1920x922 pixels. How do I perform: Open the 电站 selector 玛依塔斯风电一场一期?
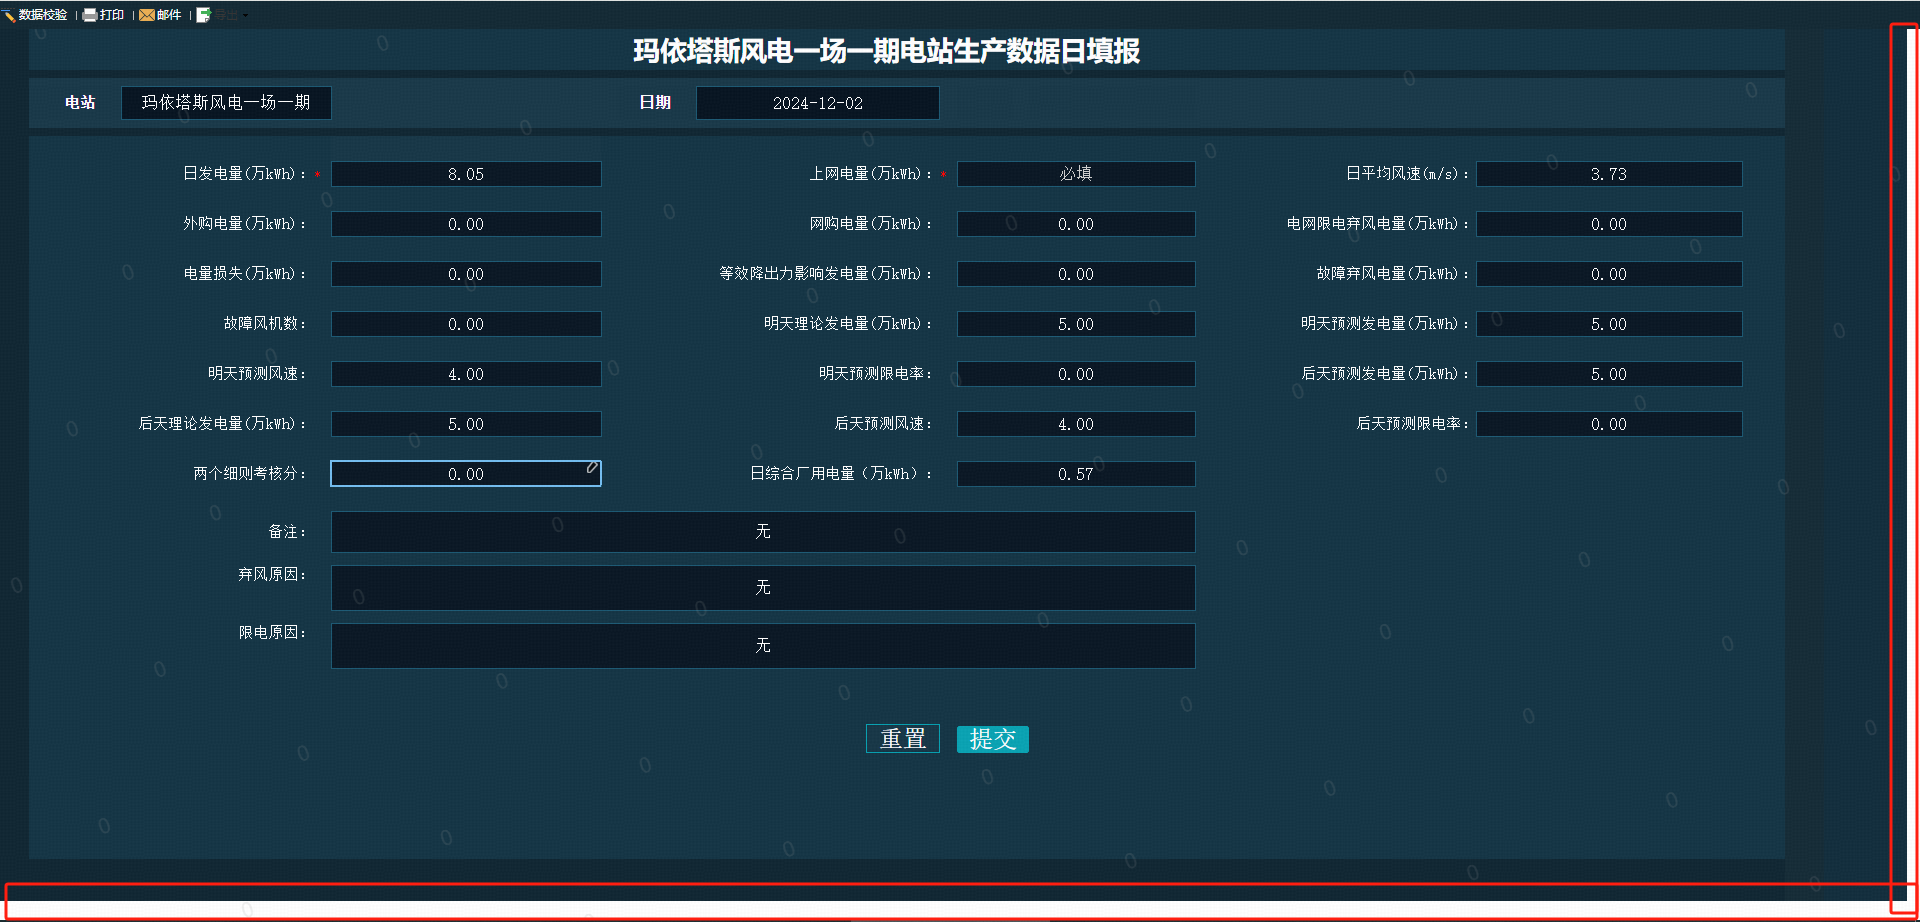coord(226,103)
